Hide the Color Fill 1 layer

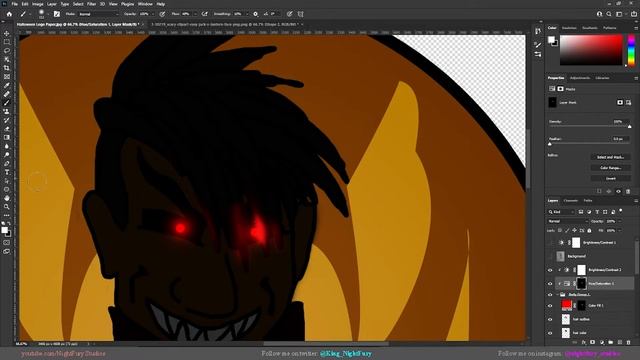click(550, 305)
